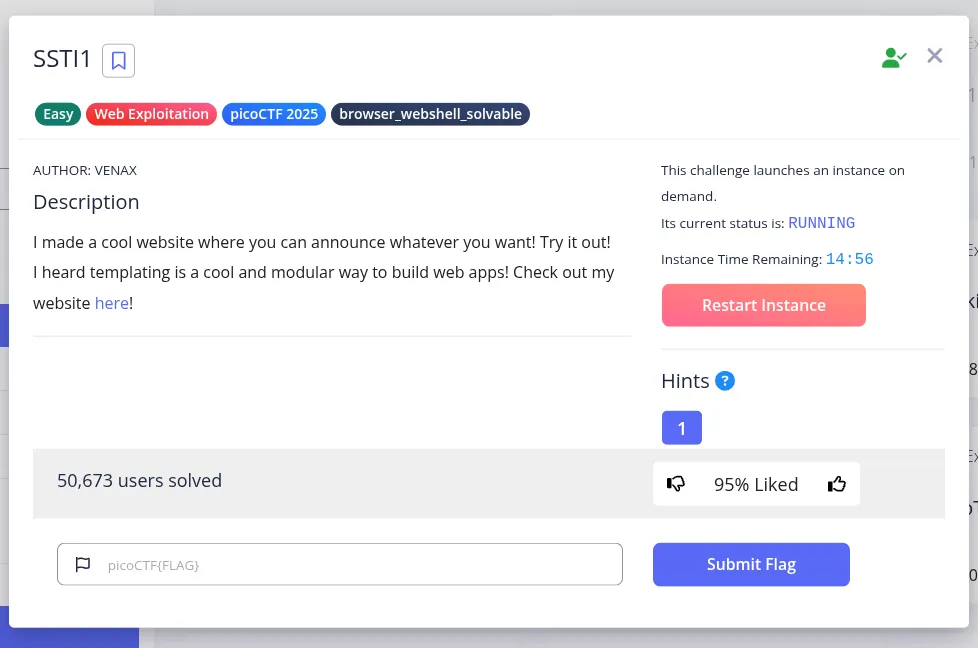
Task: Click the instance time remaining countdown
Action: coord(849,259)
